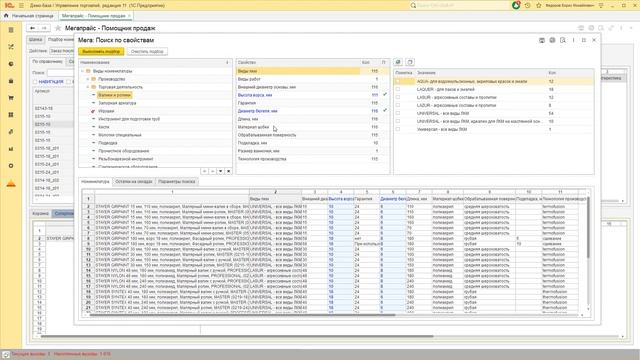Viewport: 640px width, 360px height.
Task: Select the Материал шубки property row
Action: point(312,127)
